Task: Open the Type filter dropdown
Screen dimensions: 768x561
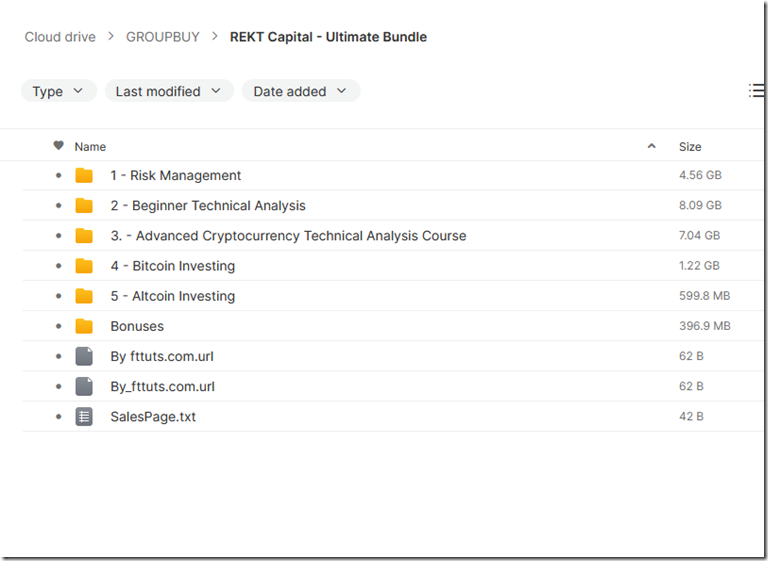Action: click(x=58, y=91)
